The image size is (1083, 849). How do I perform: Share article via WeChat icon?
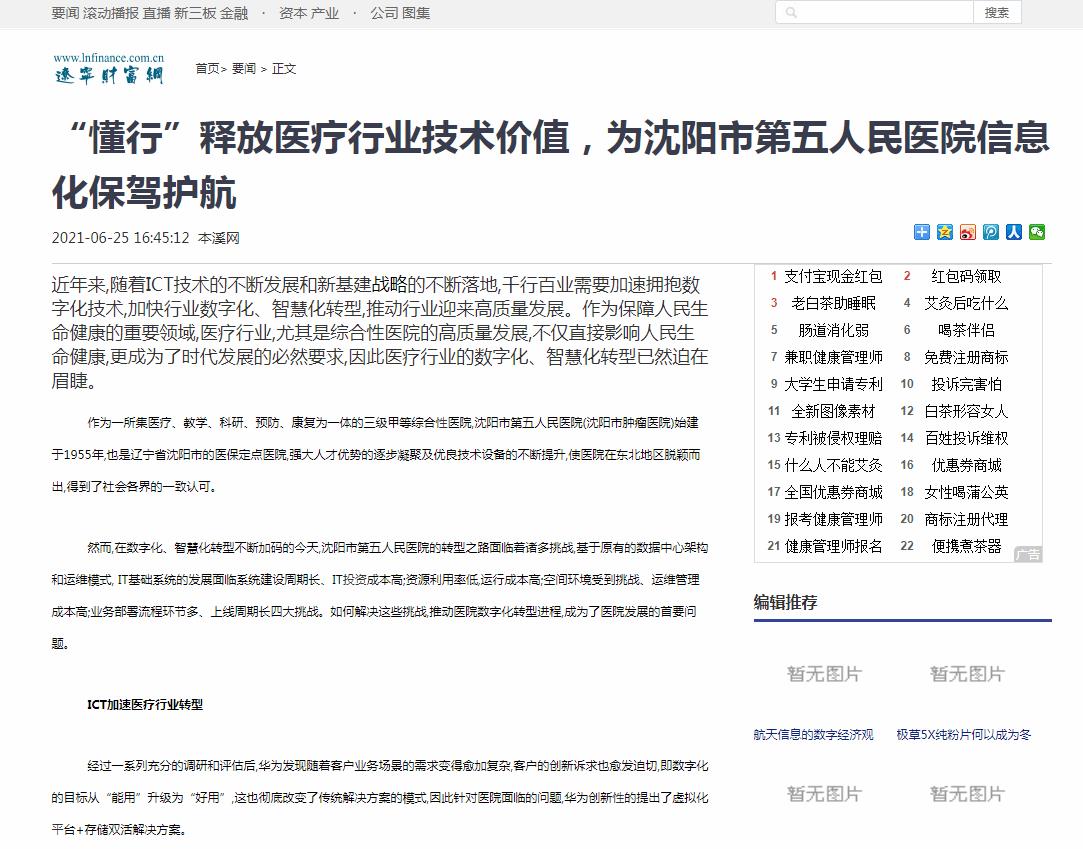[x=1037, y=232]
